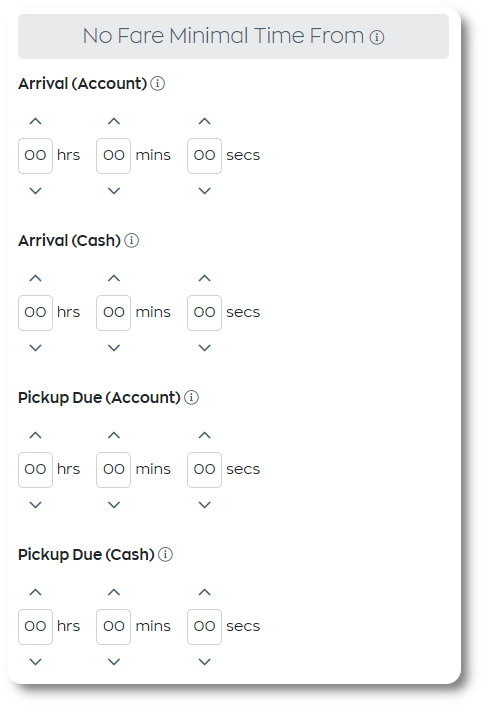Increase hours for Pickup Due (Account)

pos(35,435)
